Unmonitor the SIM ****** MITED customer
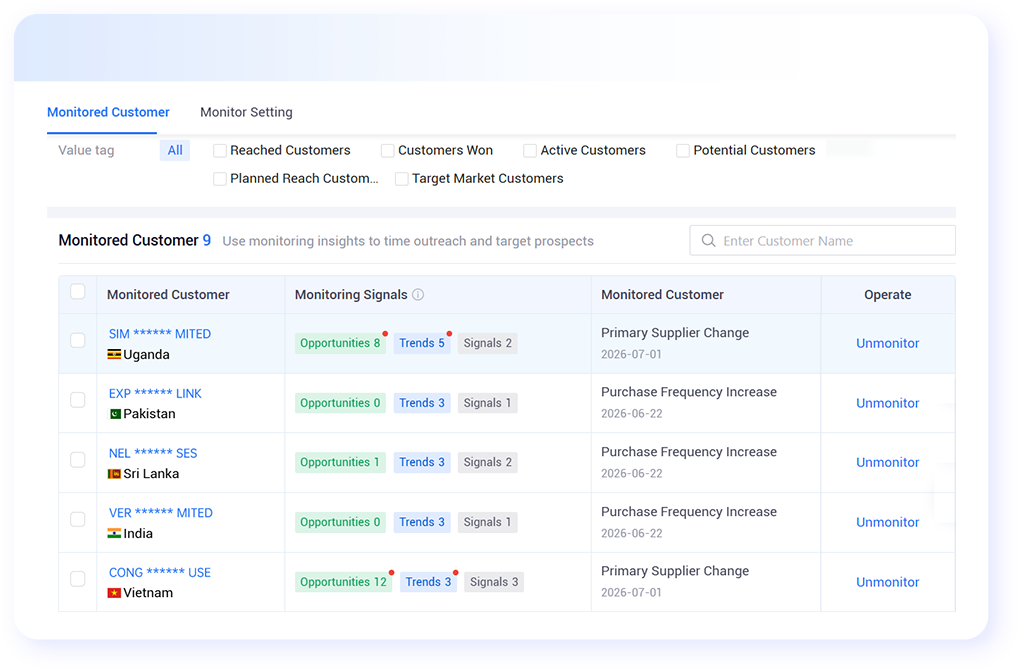1022x672 pixels. click(887, 343)
